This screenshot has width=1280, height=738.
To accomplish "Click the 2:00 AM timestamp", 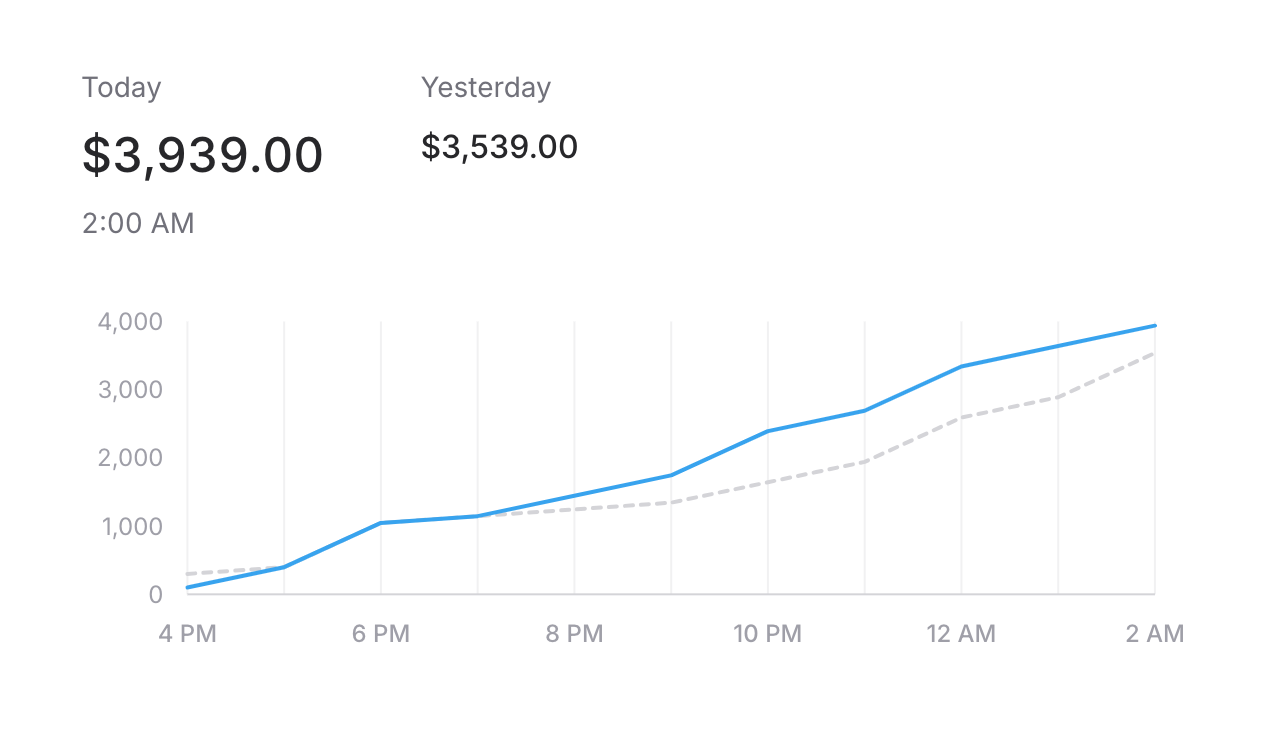I will [x=138, y=223].
